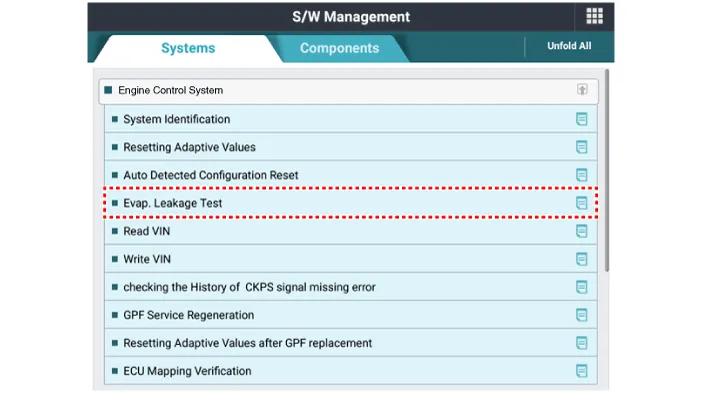Switch to the Components tab
This screenshot has width=701, height=393.
click(339, 48)
